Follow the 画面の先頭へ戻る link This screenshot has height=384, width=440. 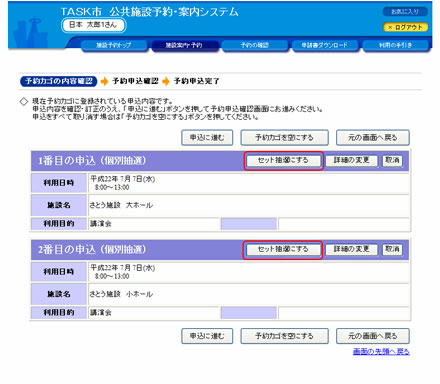click(x=381, y=351)
